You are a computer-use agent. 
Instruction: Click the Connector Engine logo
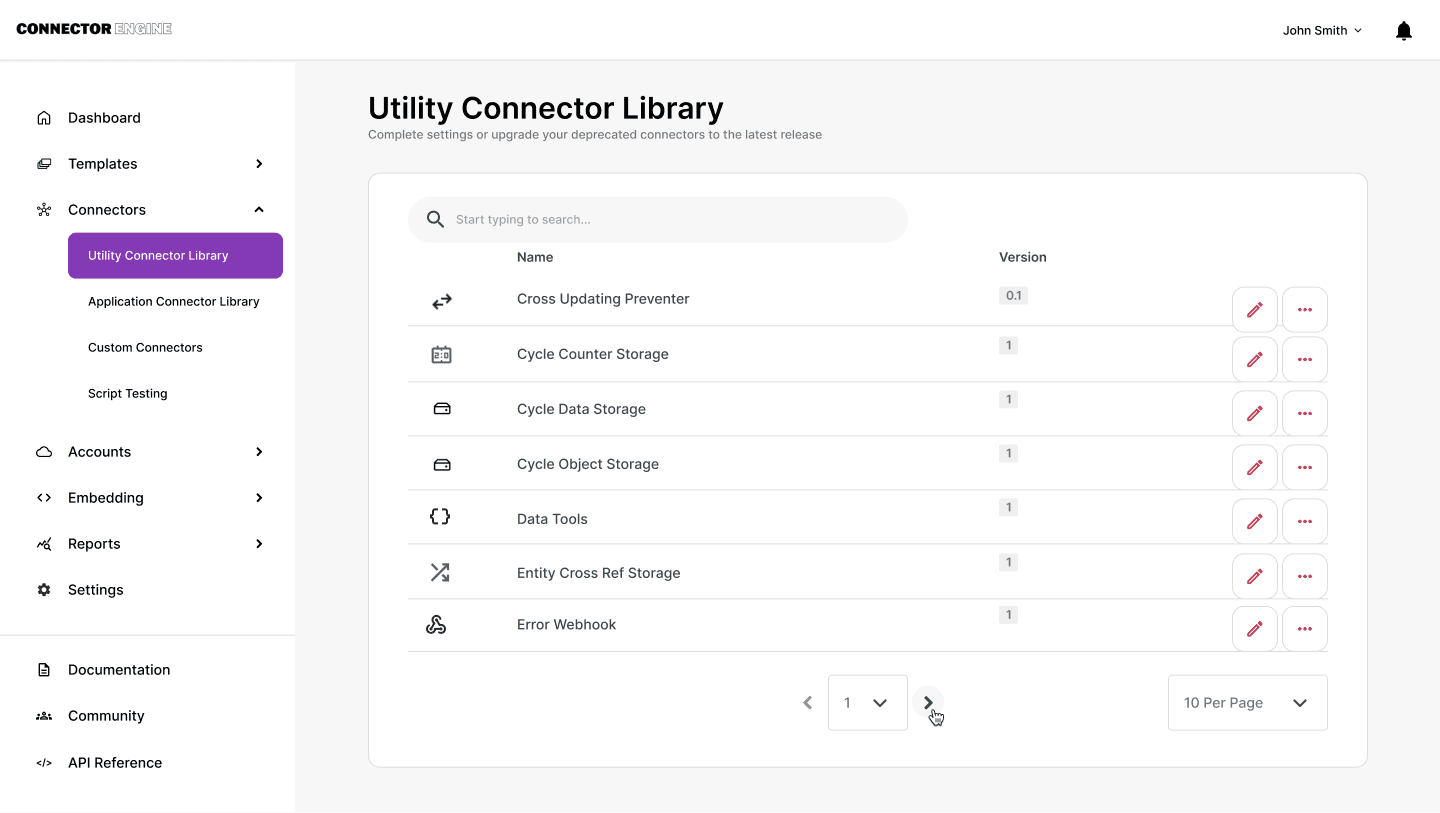[x=93, y=28]
